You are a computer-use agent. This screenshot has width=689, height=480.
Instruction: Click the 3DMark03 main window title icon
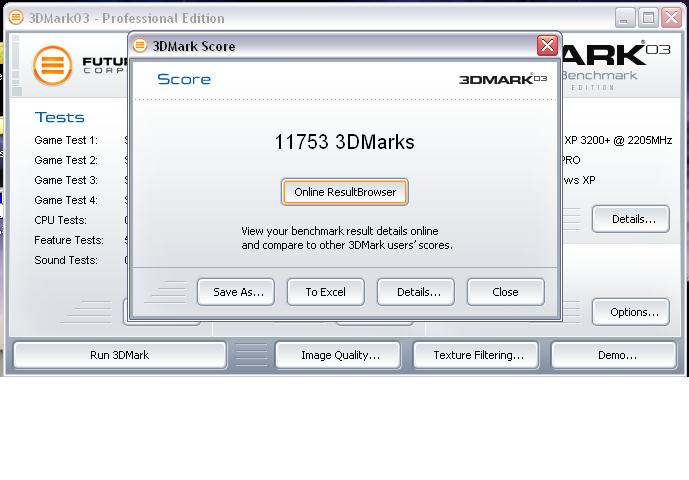[16, 18]
